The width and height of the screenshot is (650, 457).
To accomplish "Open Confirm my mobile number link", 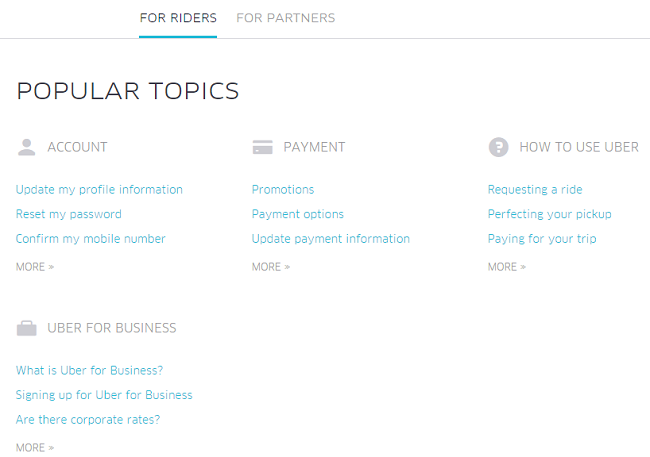I will point(90,238).
